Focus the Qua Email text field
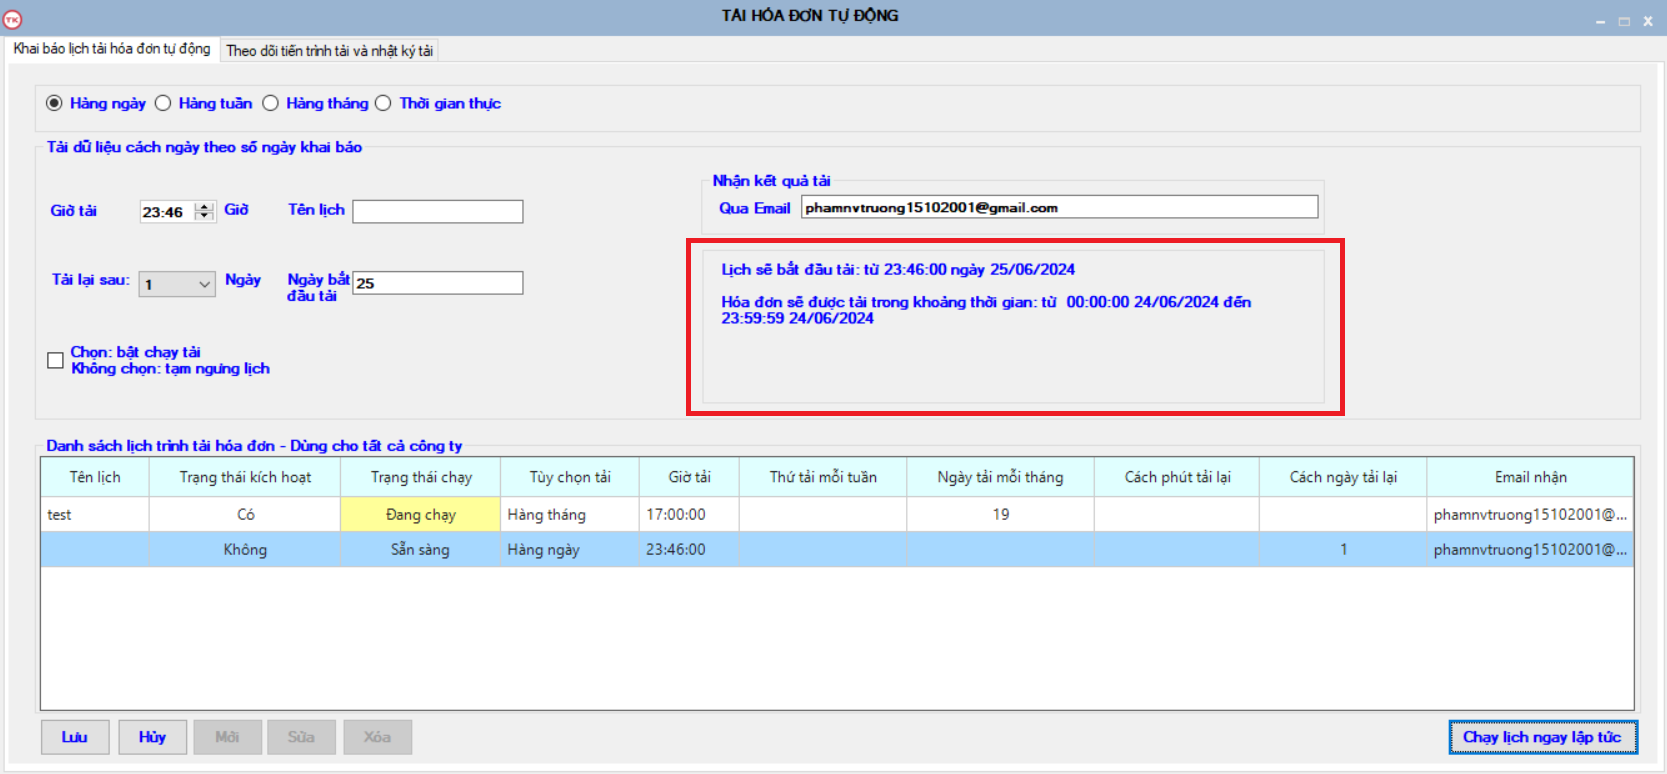The height and width of the screenshot is (774, 1667). (1058, 207)
